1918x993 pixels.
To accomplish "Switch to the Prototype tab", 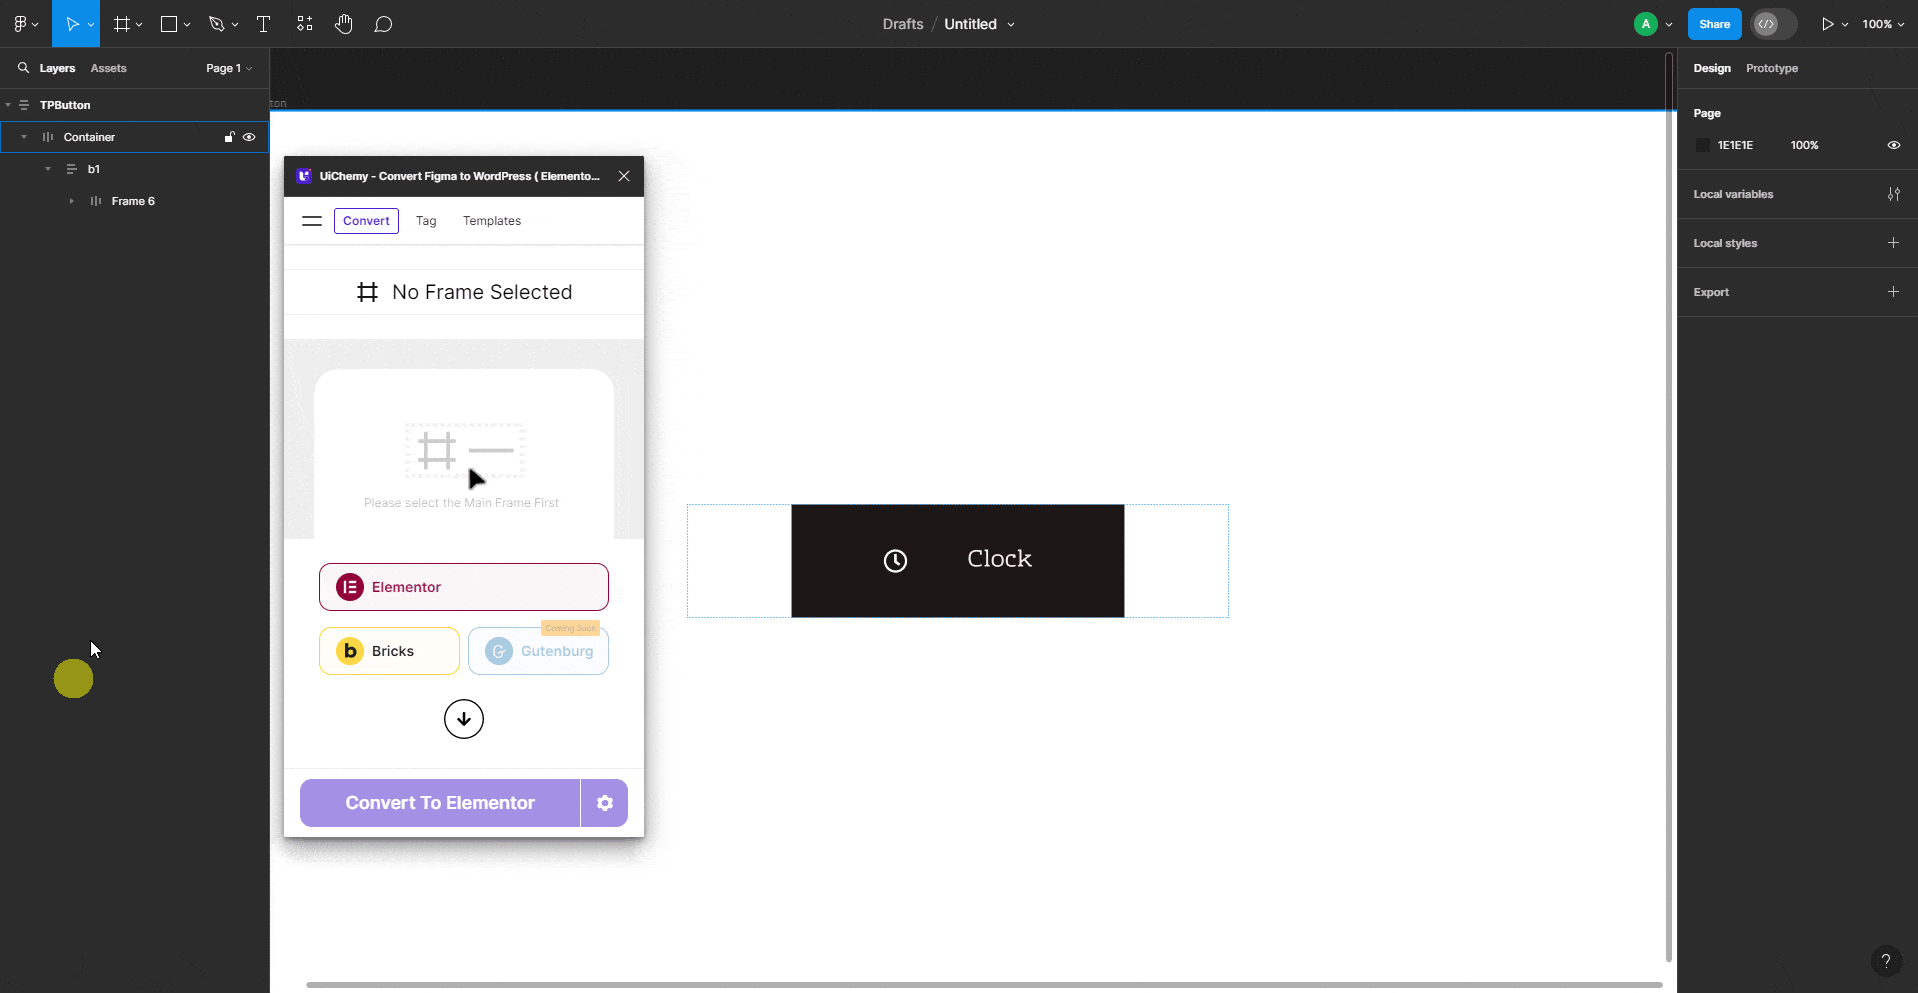I will point(1772,68).
